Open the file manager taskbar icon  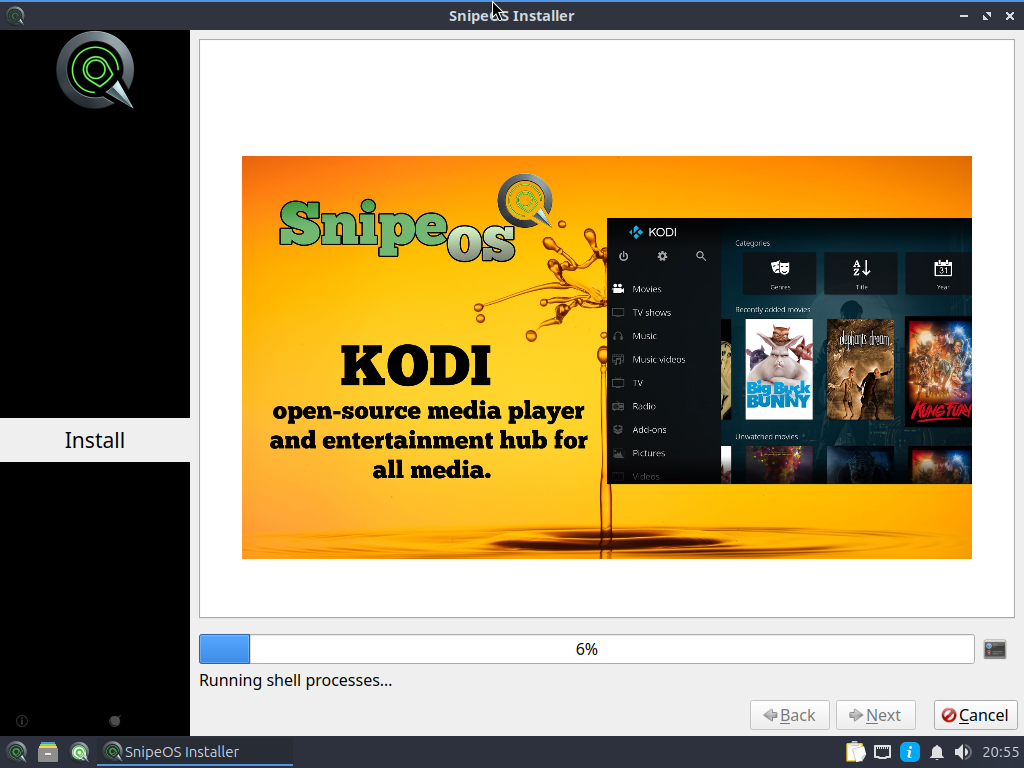48,752
